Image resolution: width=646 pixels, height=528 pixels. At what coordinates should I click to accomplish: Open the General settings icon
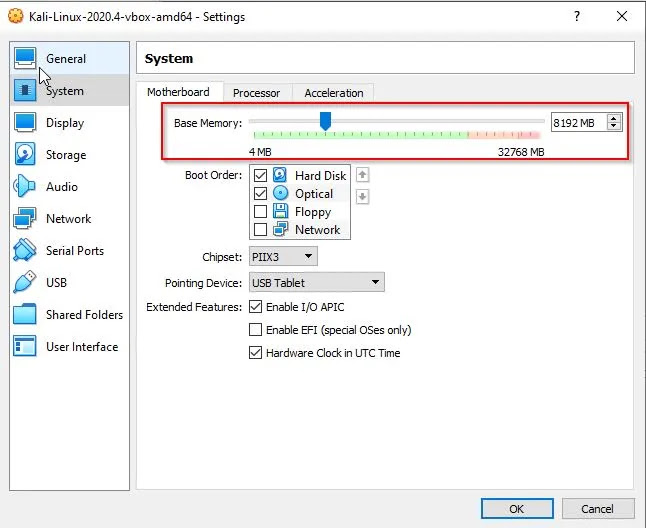[25, 58]
